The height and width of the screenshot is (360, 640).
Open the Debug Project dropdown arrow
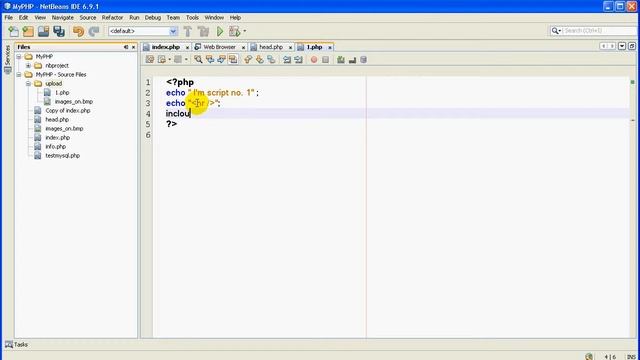(x=244, y=31)
